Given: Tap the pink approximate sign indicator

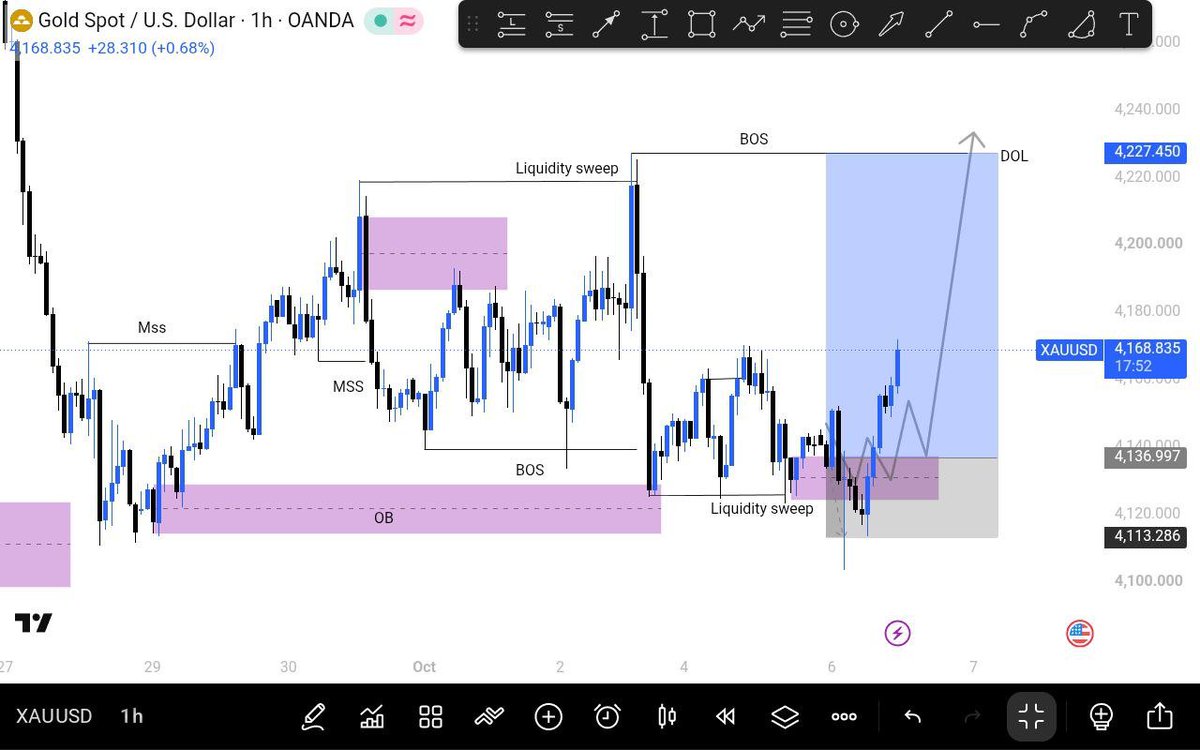Looking at the screenshot, I should click(407, 20).
